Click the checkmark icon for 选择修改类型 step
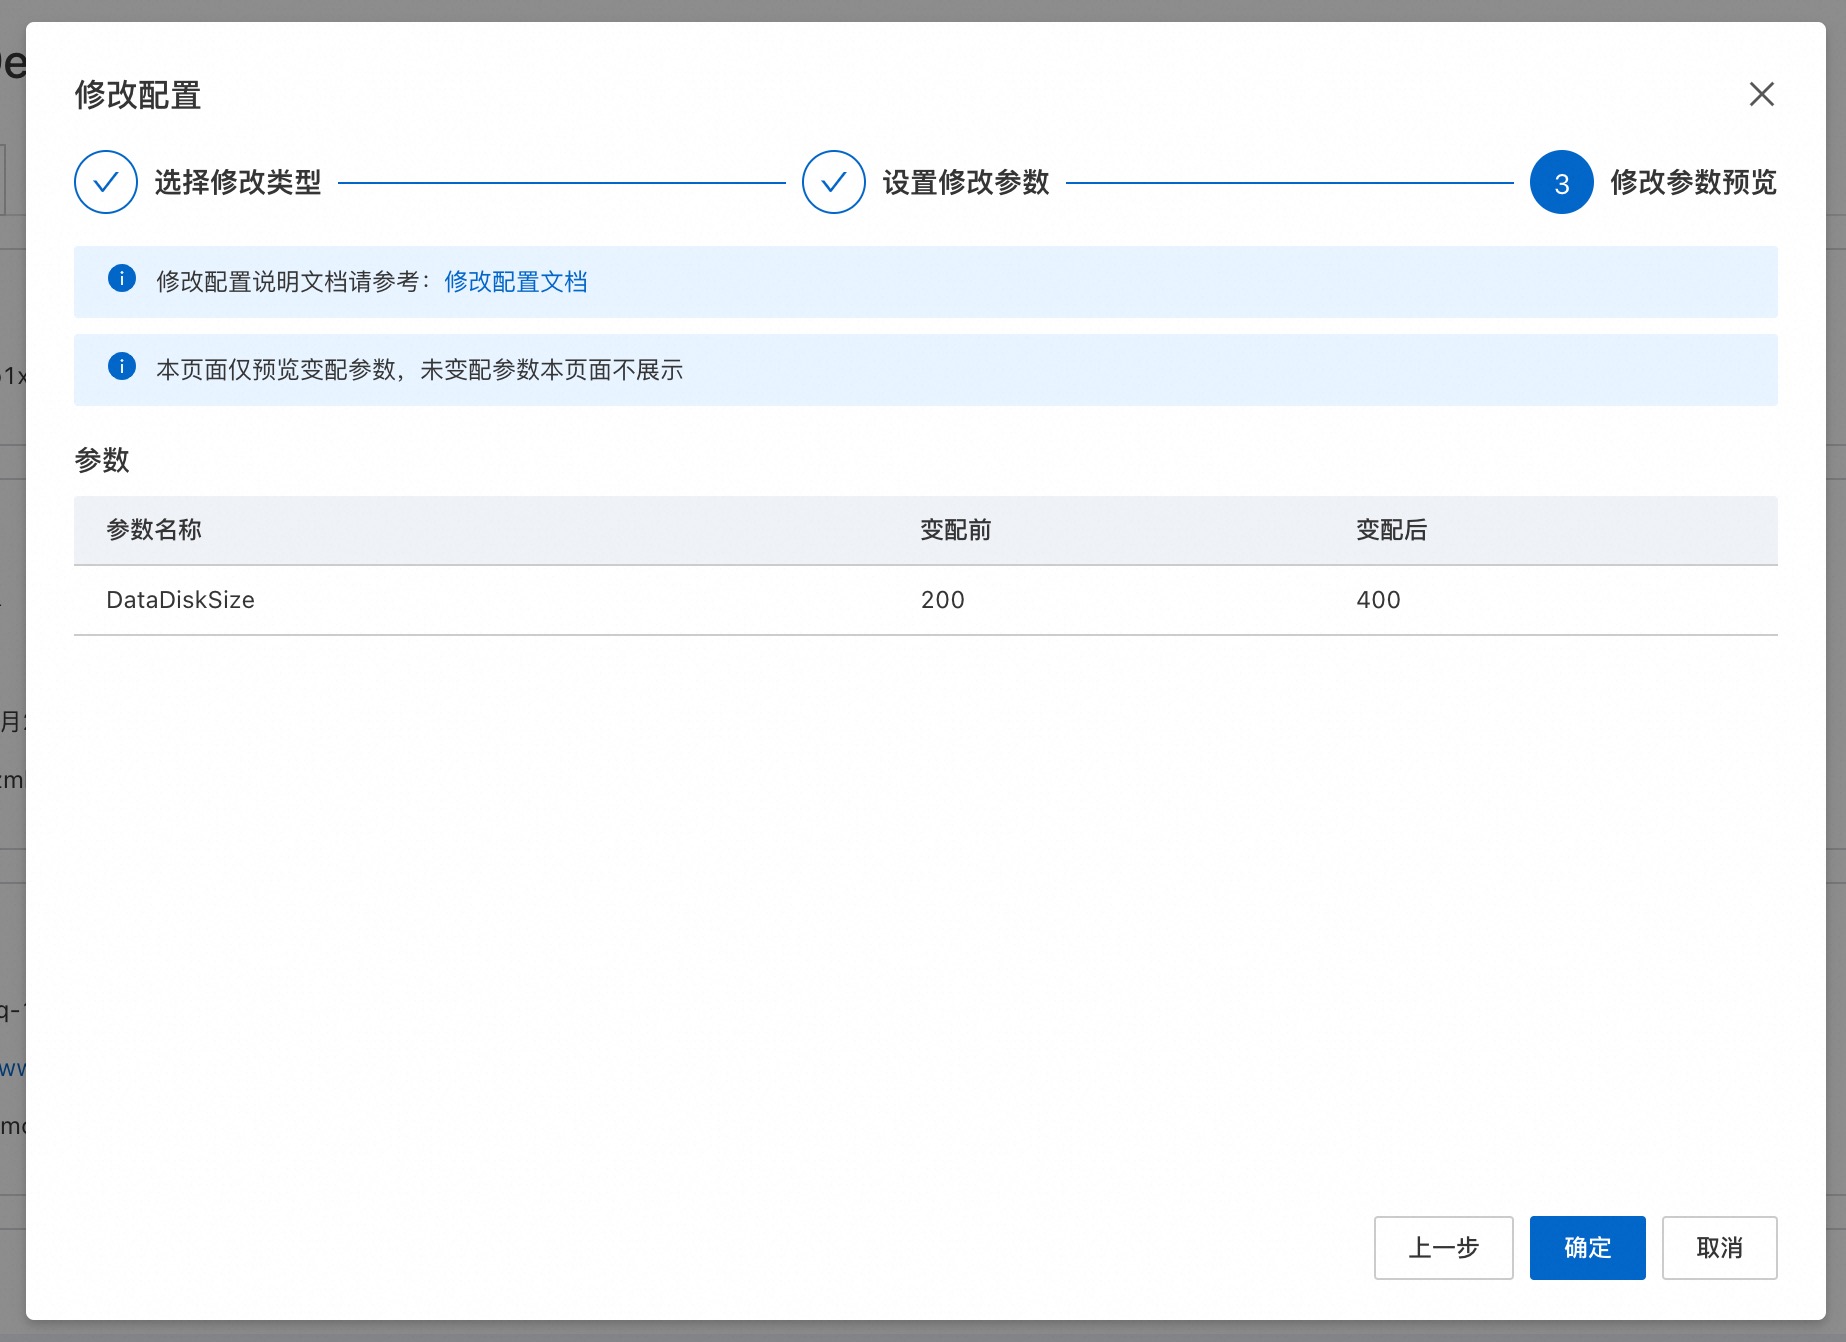1846x1342 pixels. (x=106, y=182)
